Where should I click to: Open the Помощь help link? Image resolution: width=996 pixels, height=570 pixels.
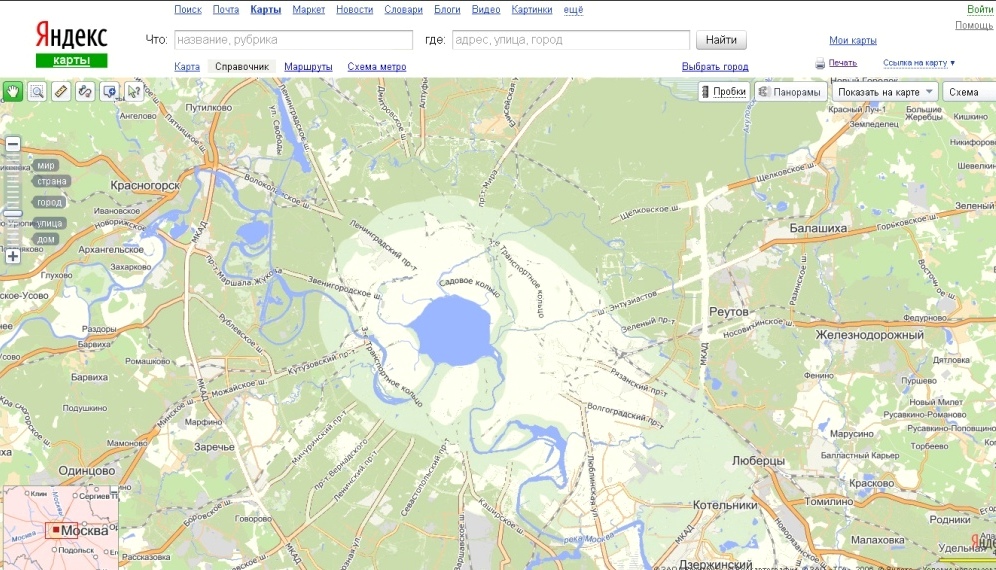(x=974, y=25)
